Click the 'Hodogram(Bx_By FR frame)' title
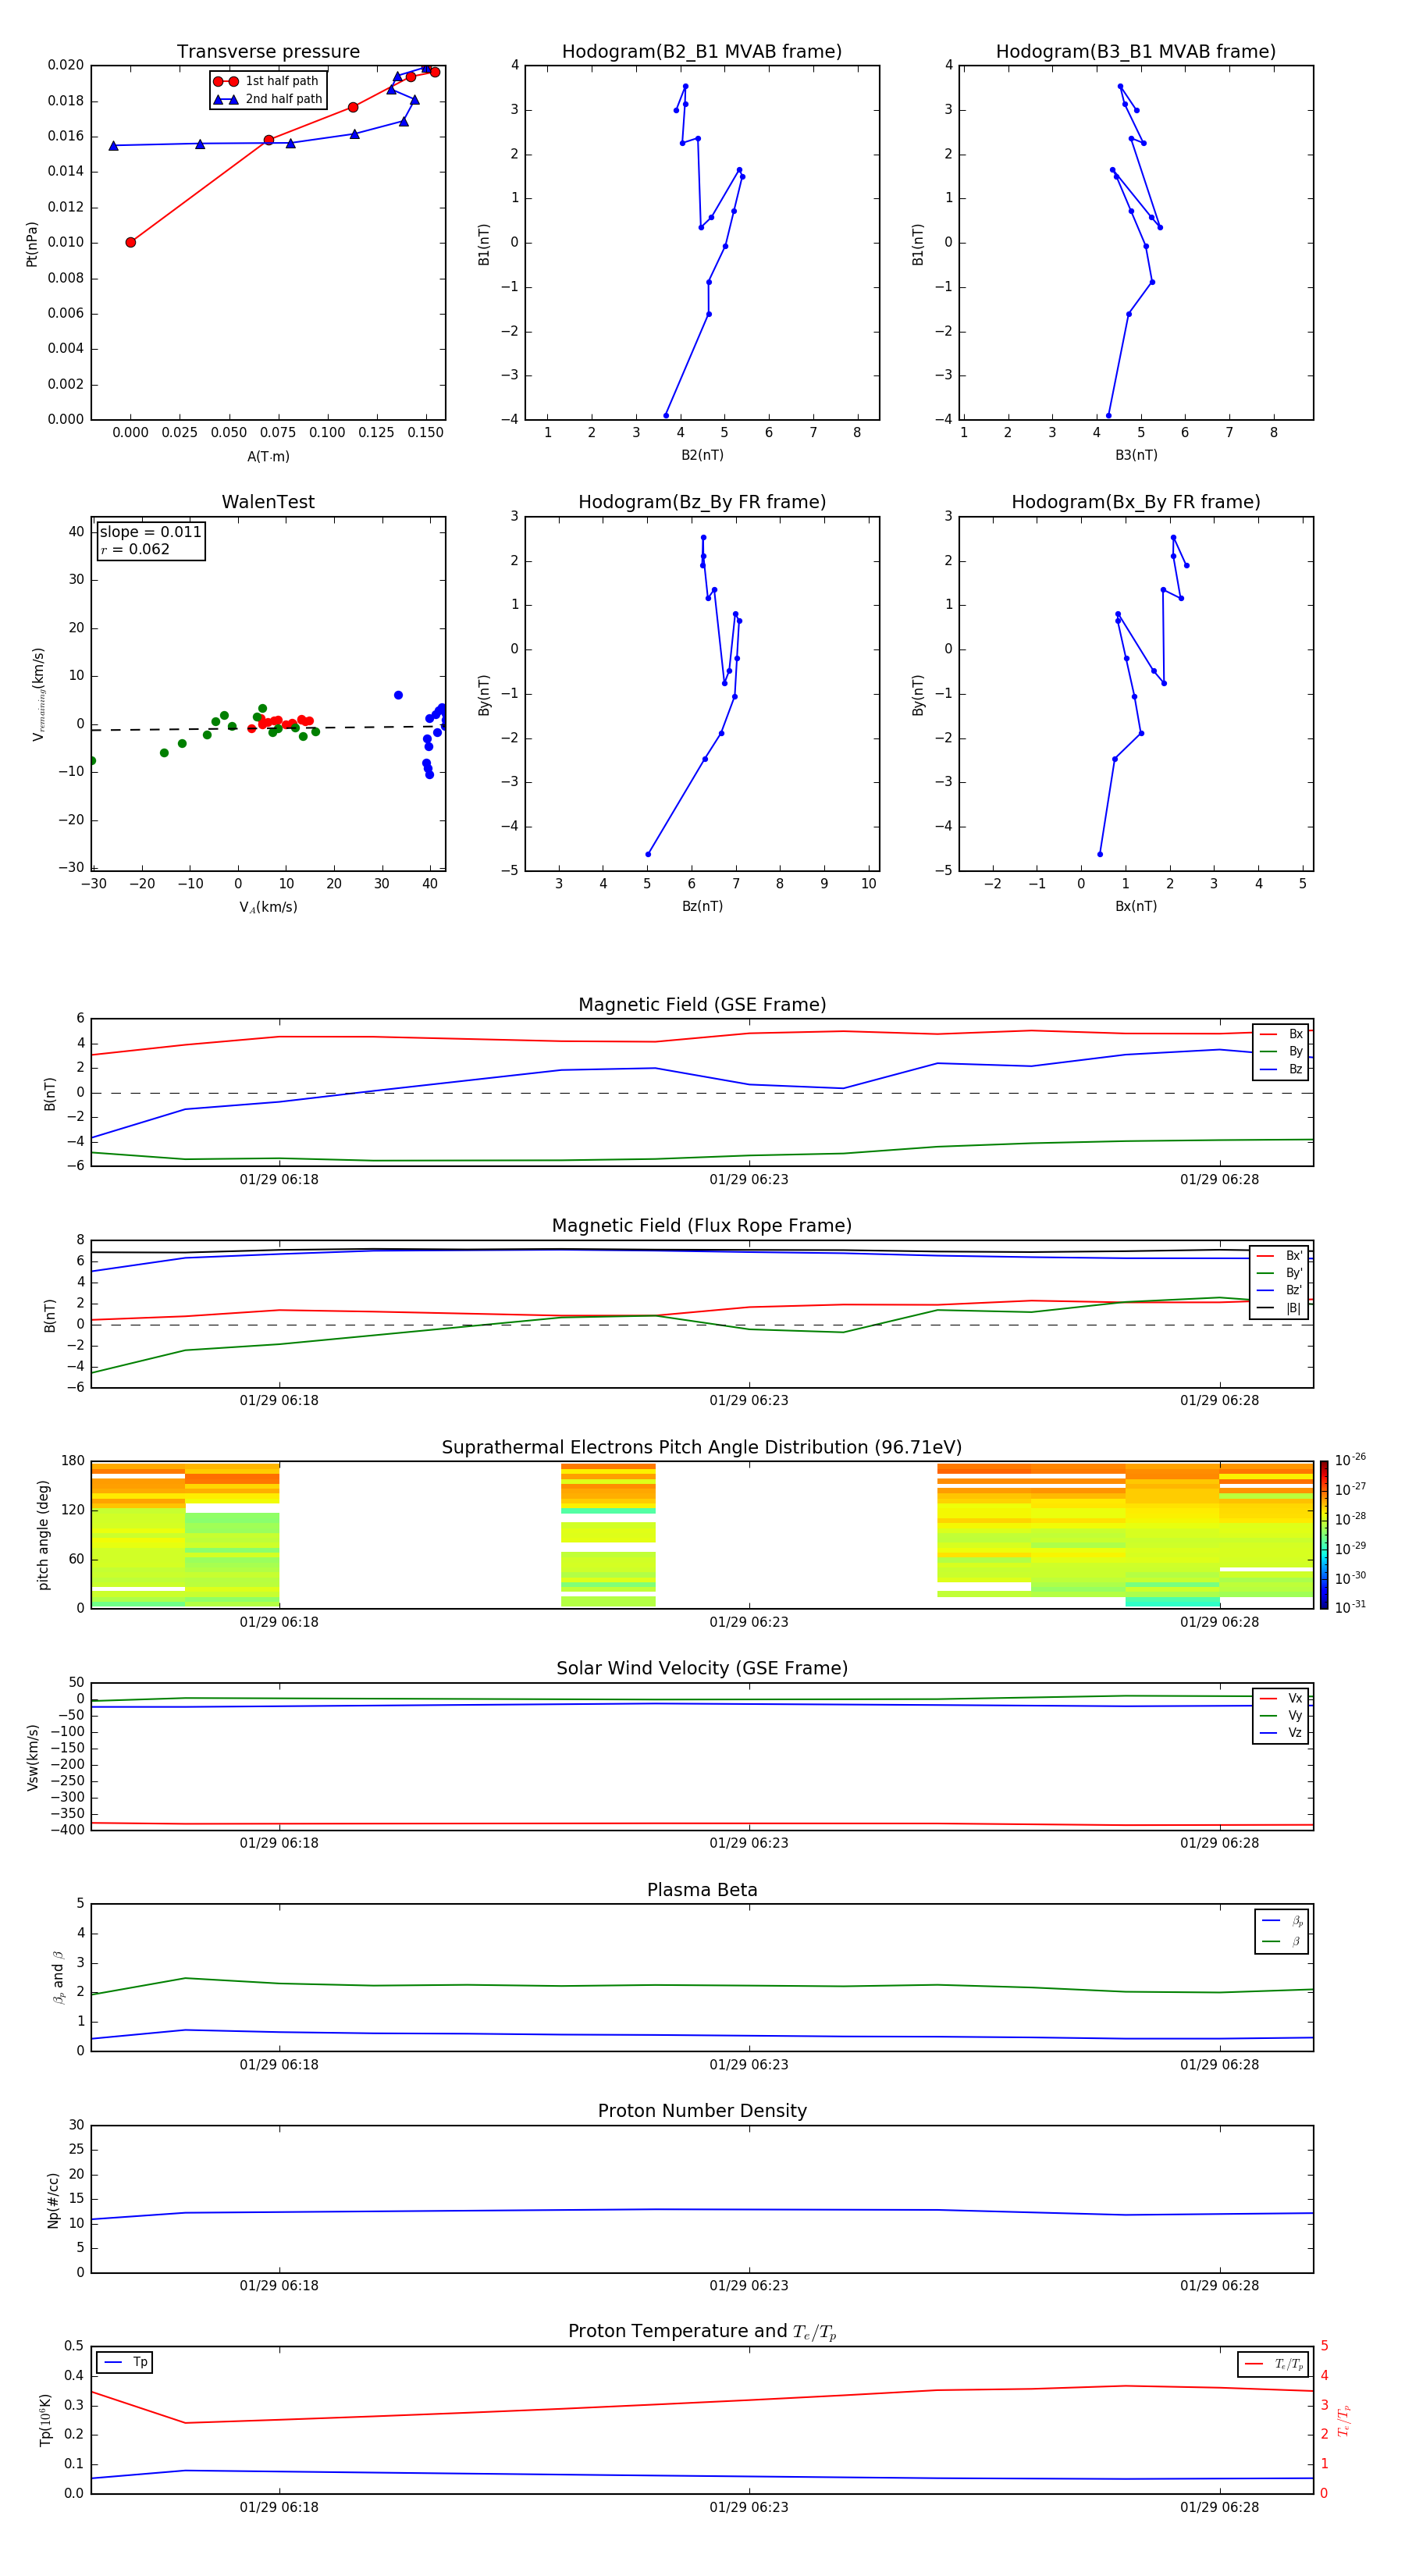The width and height of the screenshot is (1405, 2576). [x=1136, y=502]
